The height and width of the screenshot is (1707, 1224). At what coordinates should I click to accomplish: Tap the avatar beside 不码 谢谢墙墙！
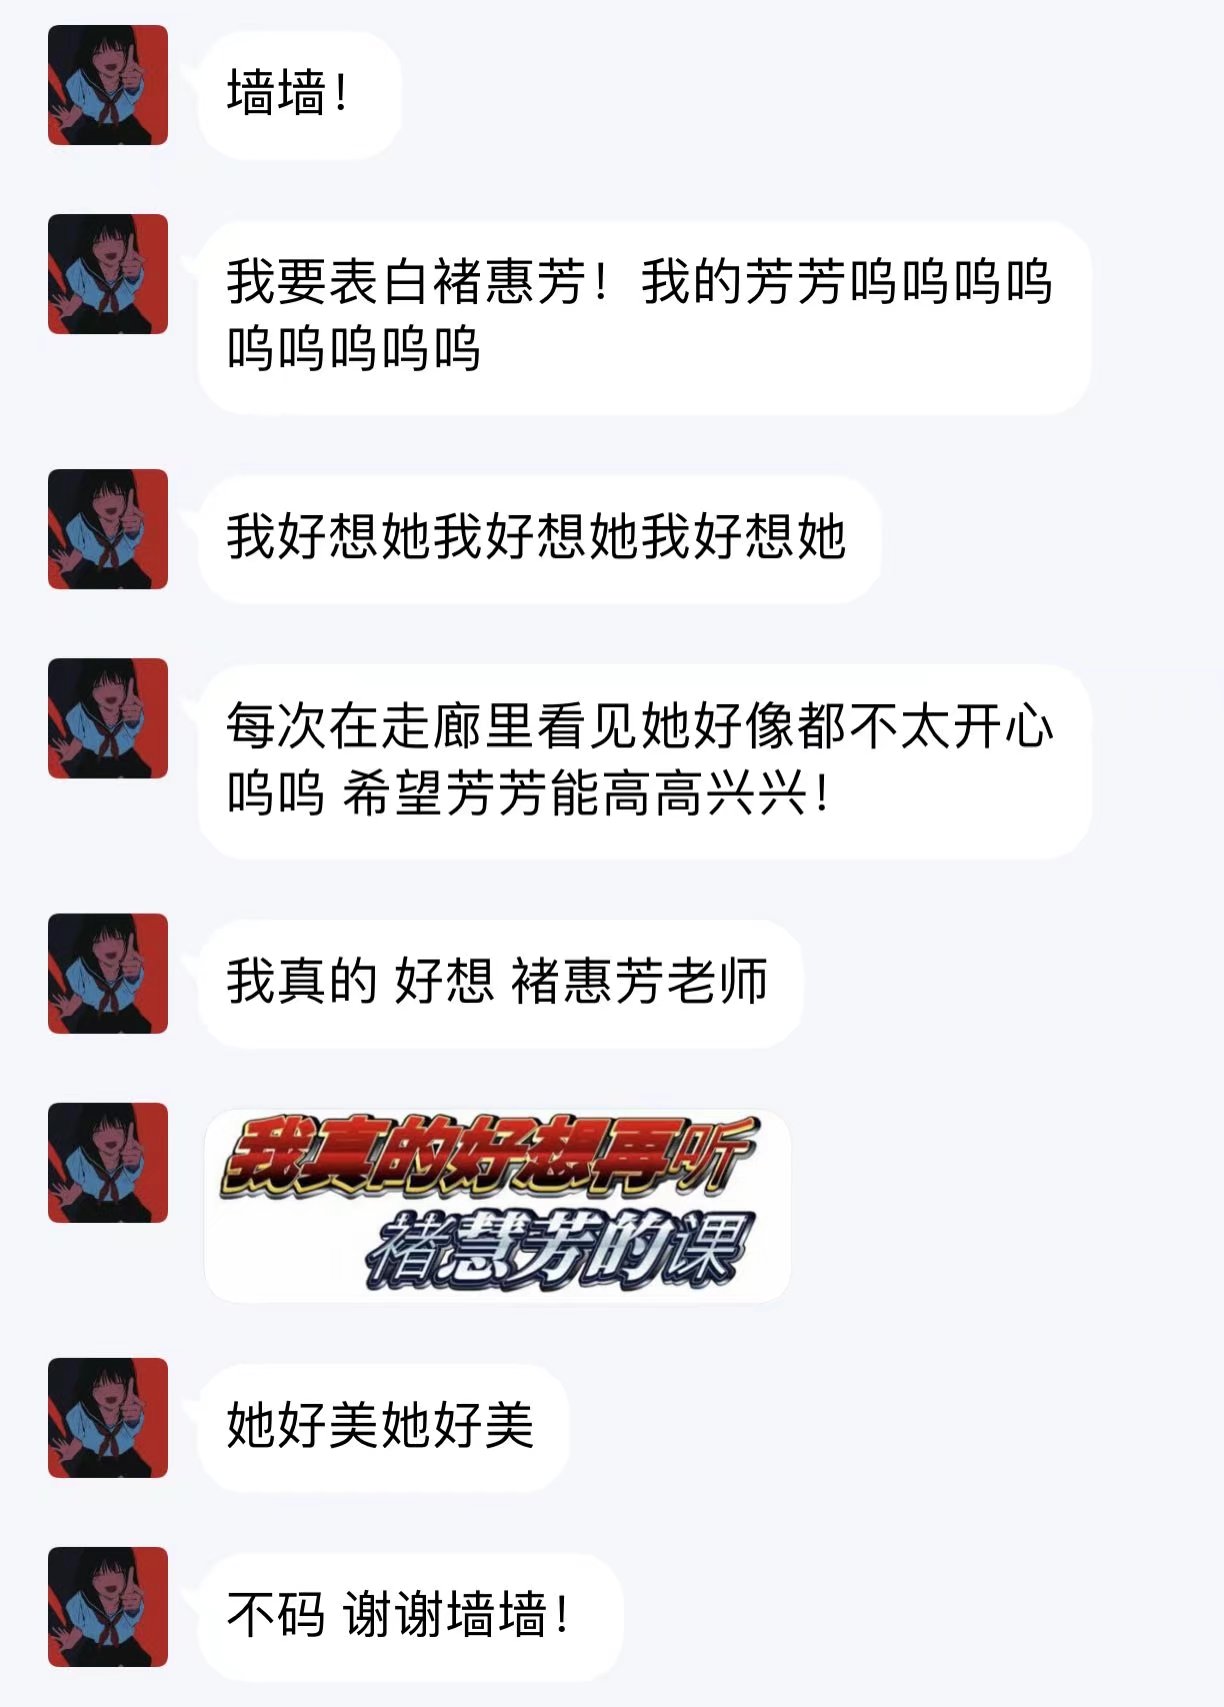click(x=108, y=1607)
